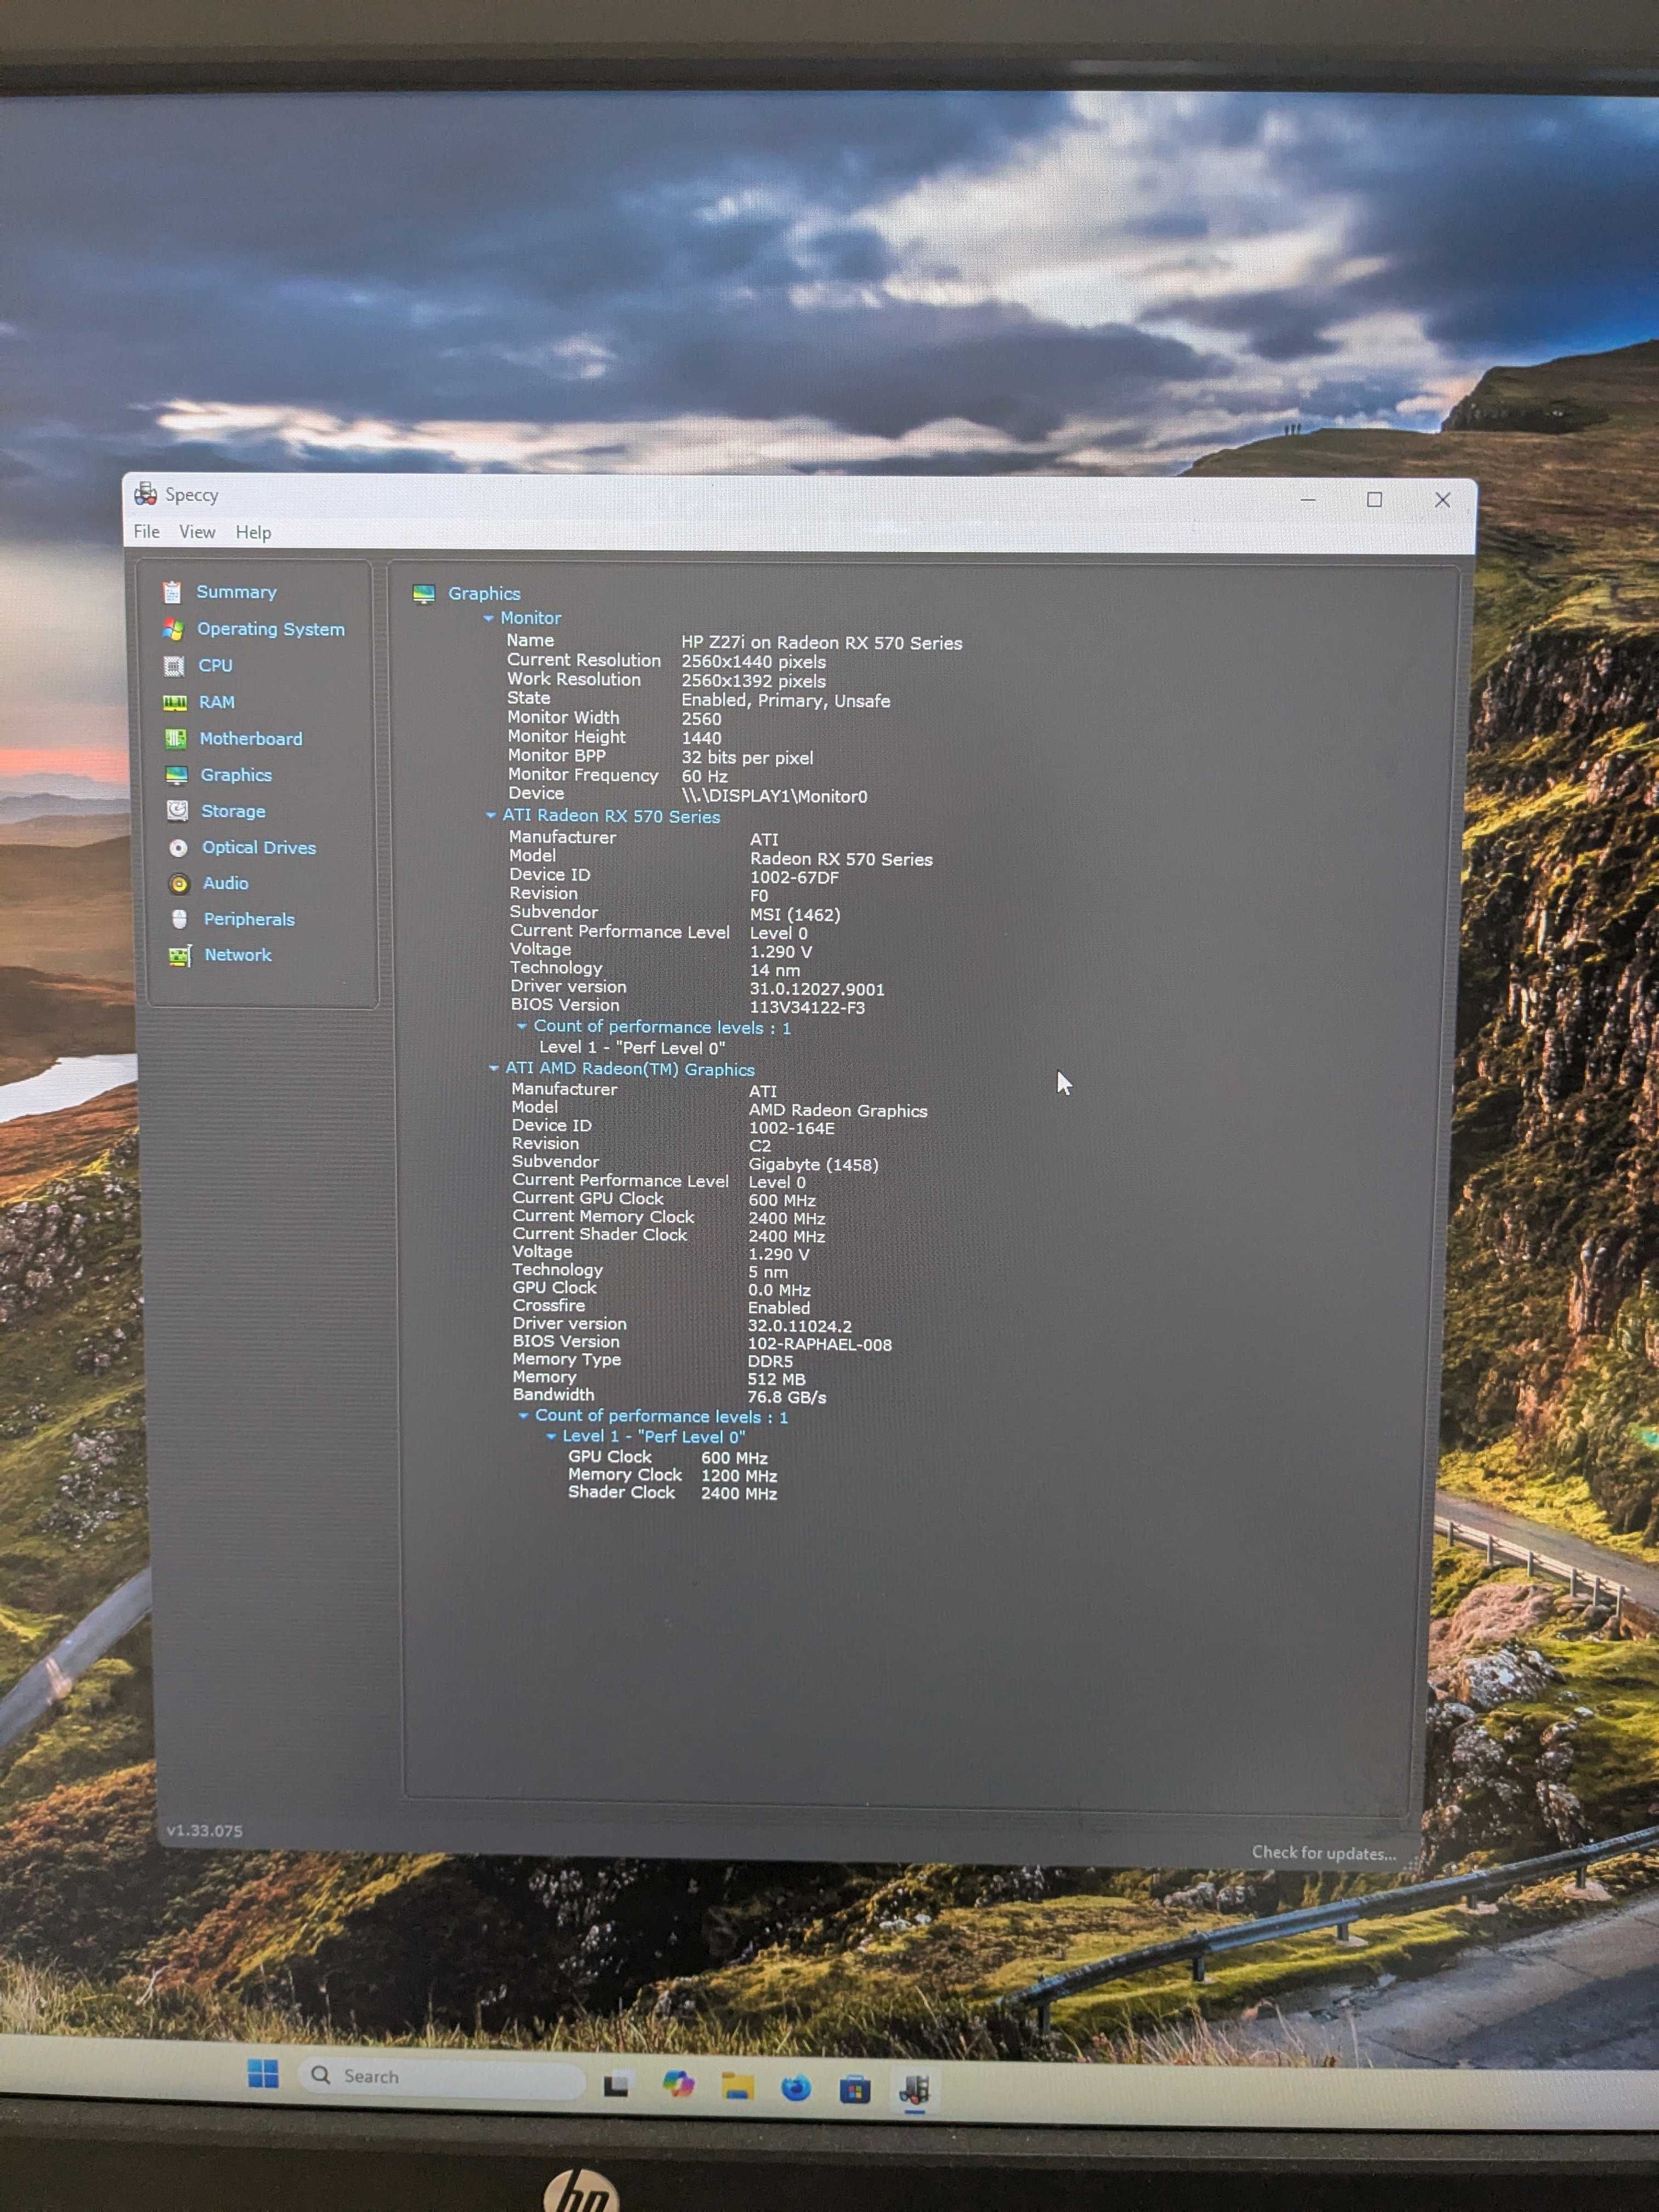
Task: Open the Peripherals section
Action: pos(249,920)
